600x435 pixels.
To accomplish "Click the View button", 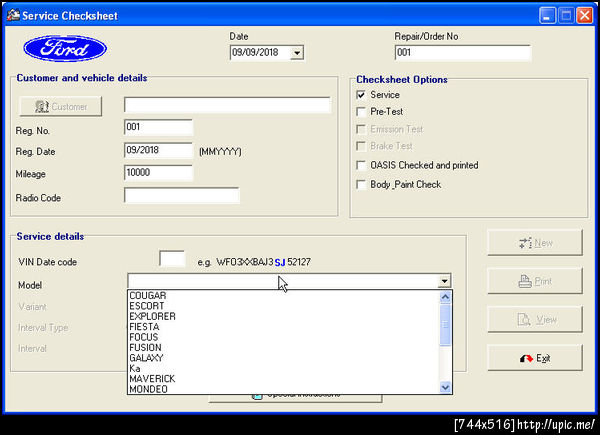I will [x=535, y=319].
